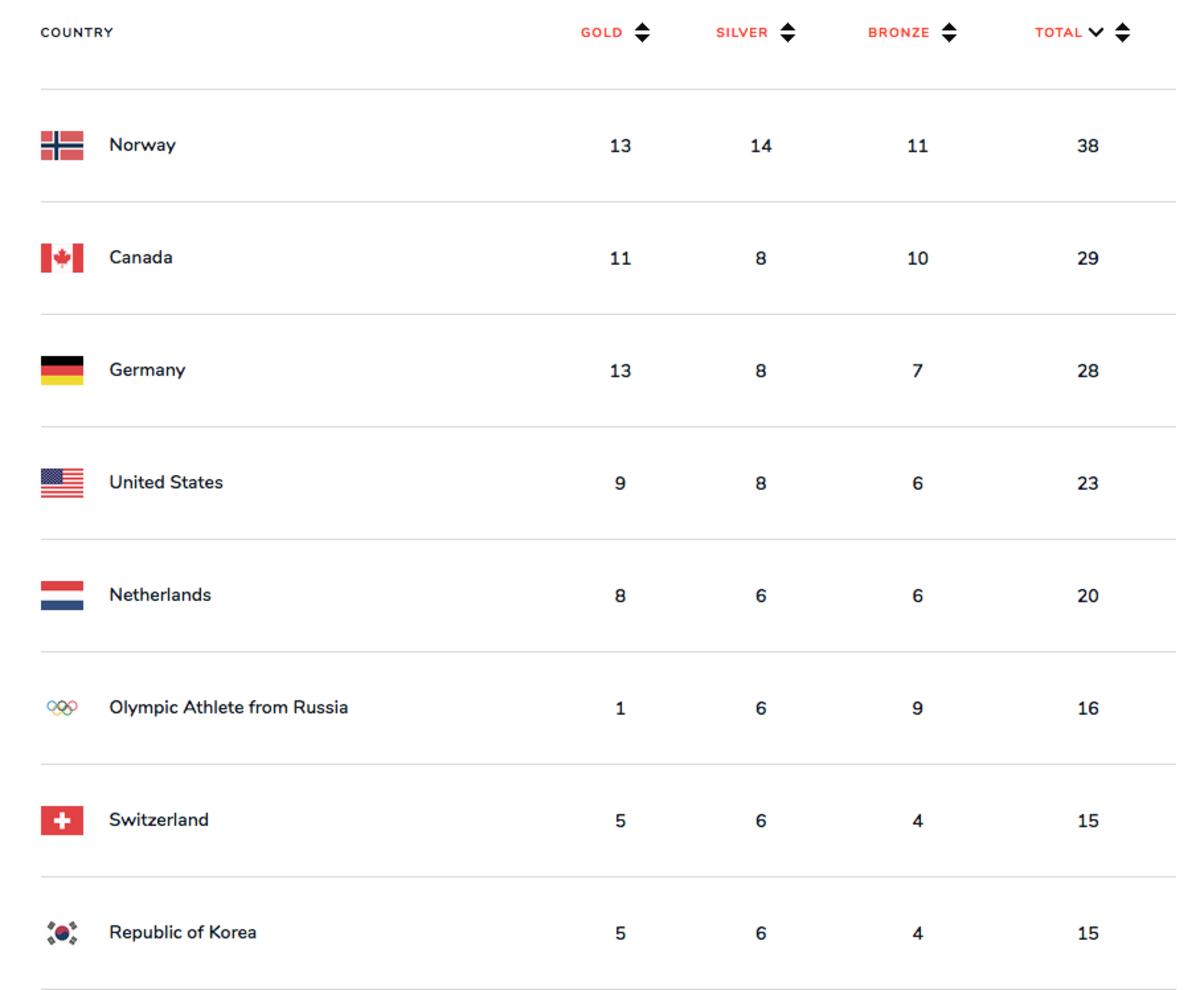
Task: Open the Norway country link
Action: click(x=142, y=145)
